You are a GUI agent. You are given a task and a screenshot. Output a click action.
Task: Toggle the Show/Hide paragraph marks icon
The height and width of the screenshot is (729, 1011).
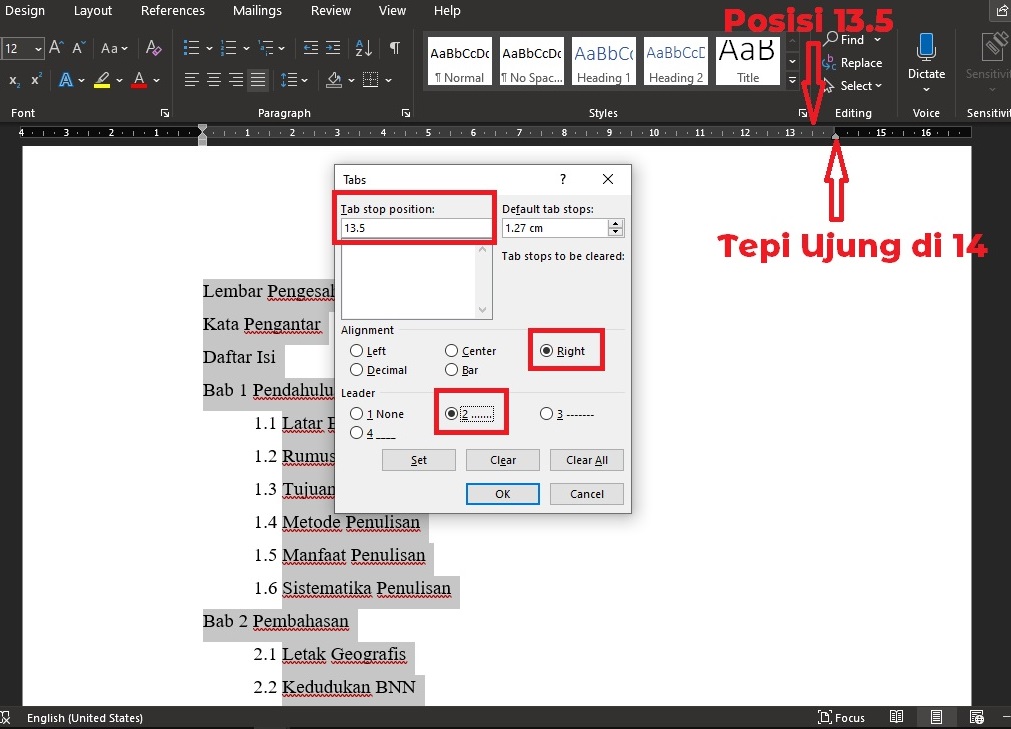pyautogui.click(x=395, y=48)
